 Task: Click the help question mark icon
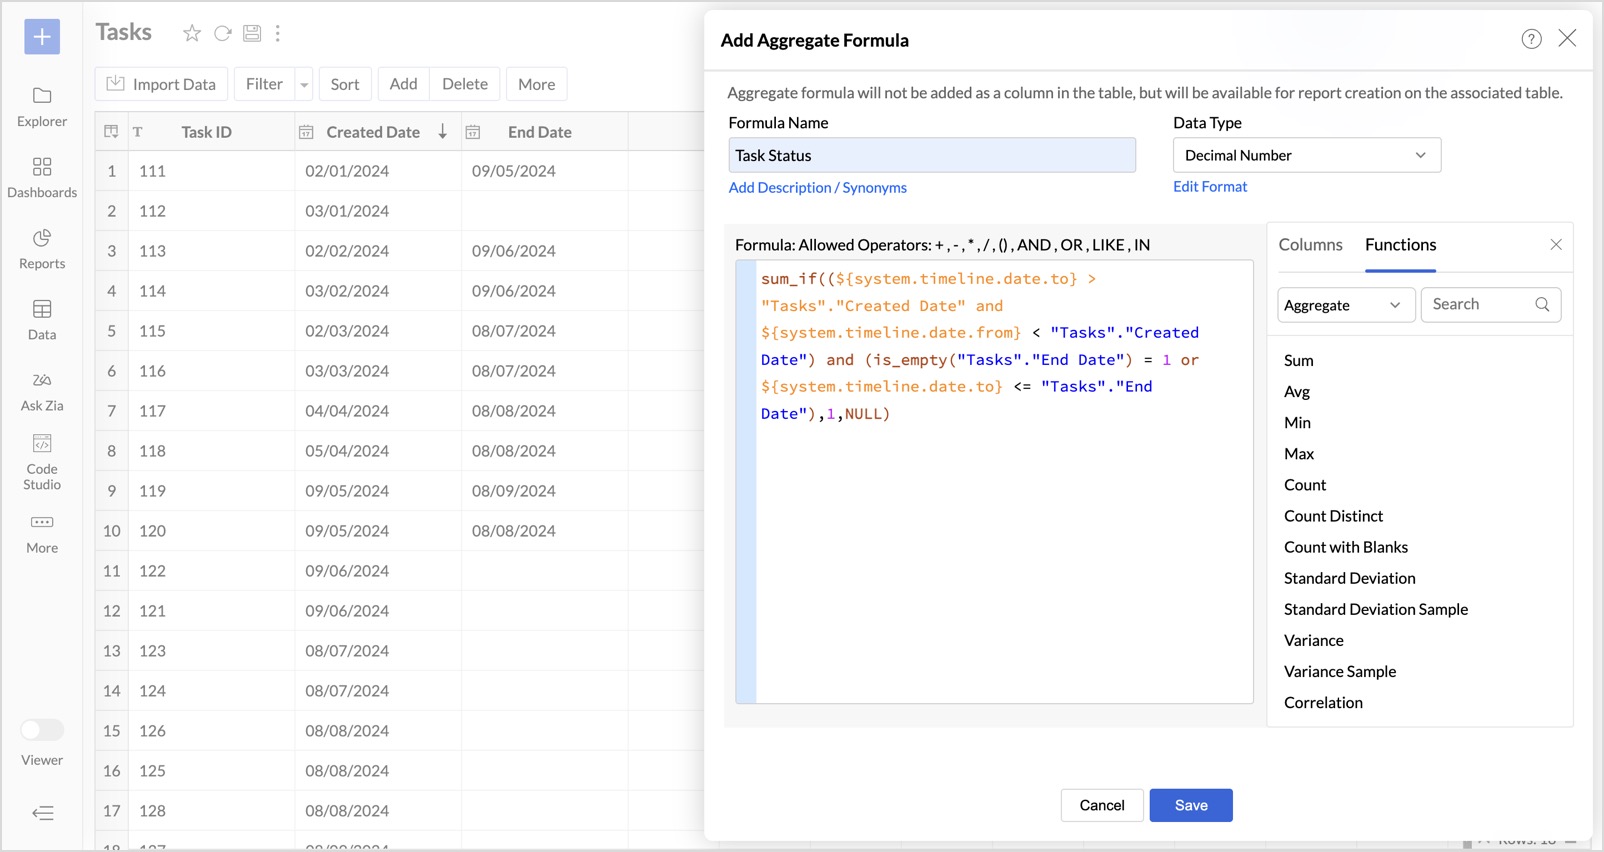point(1531,39)
